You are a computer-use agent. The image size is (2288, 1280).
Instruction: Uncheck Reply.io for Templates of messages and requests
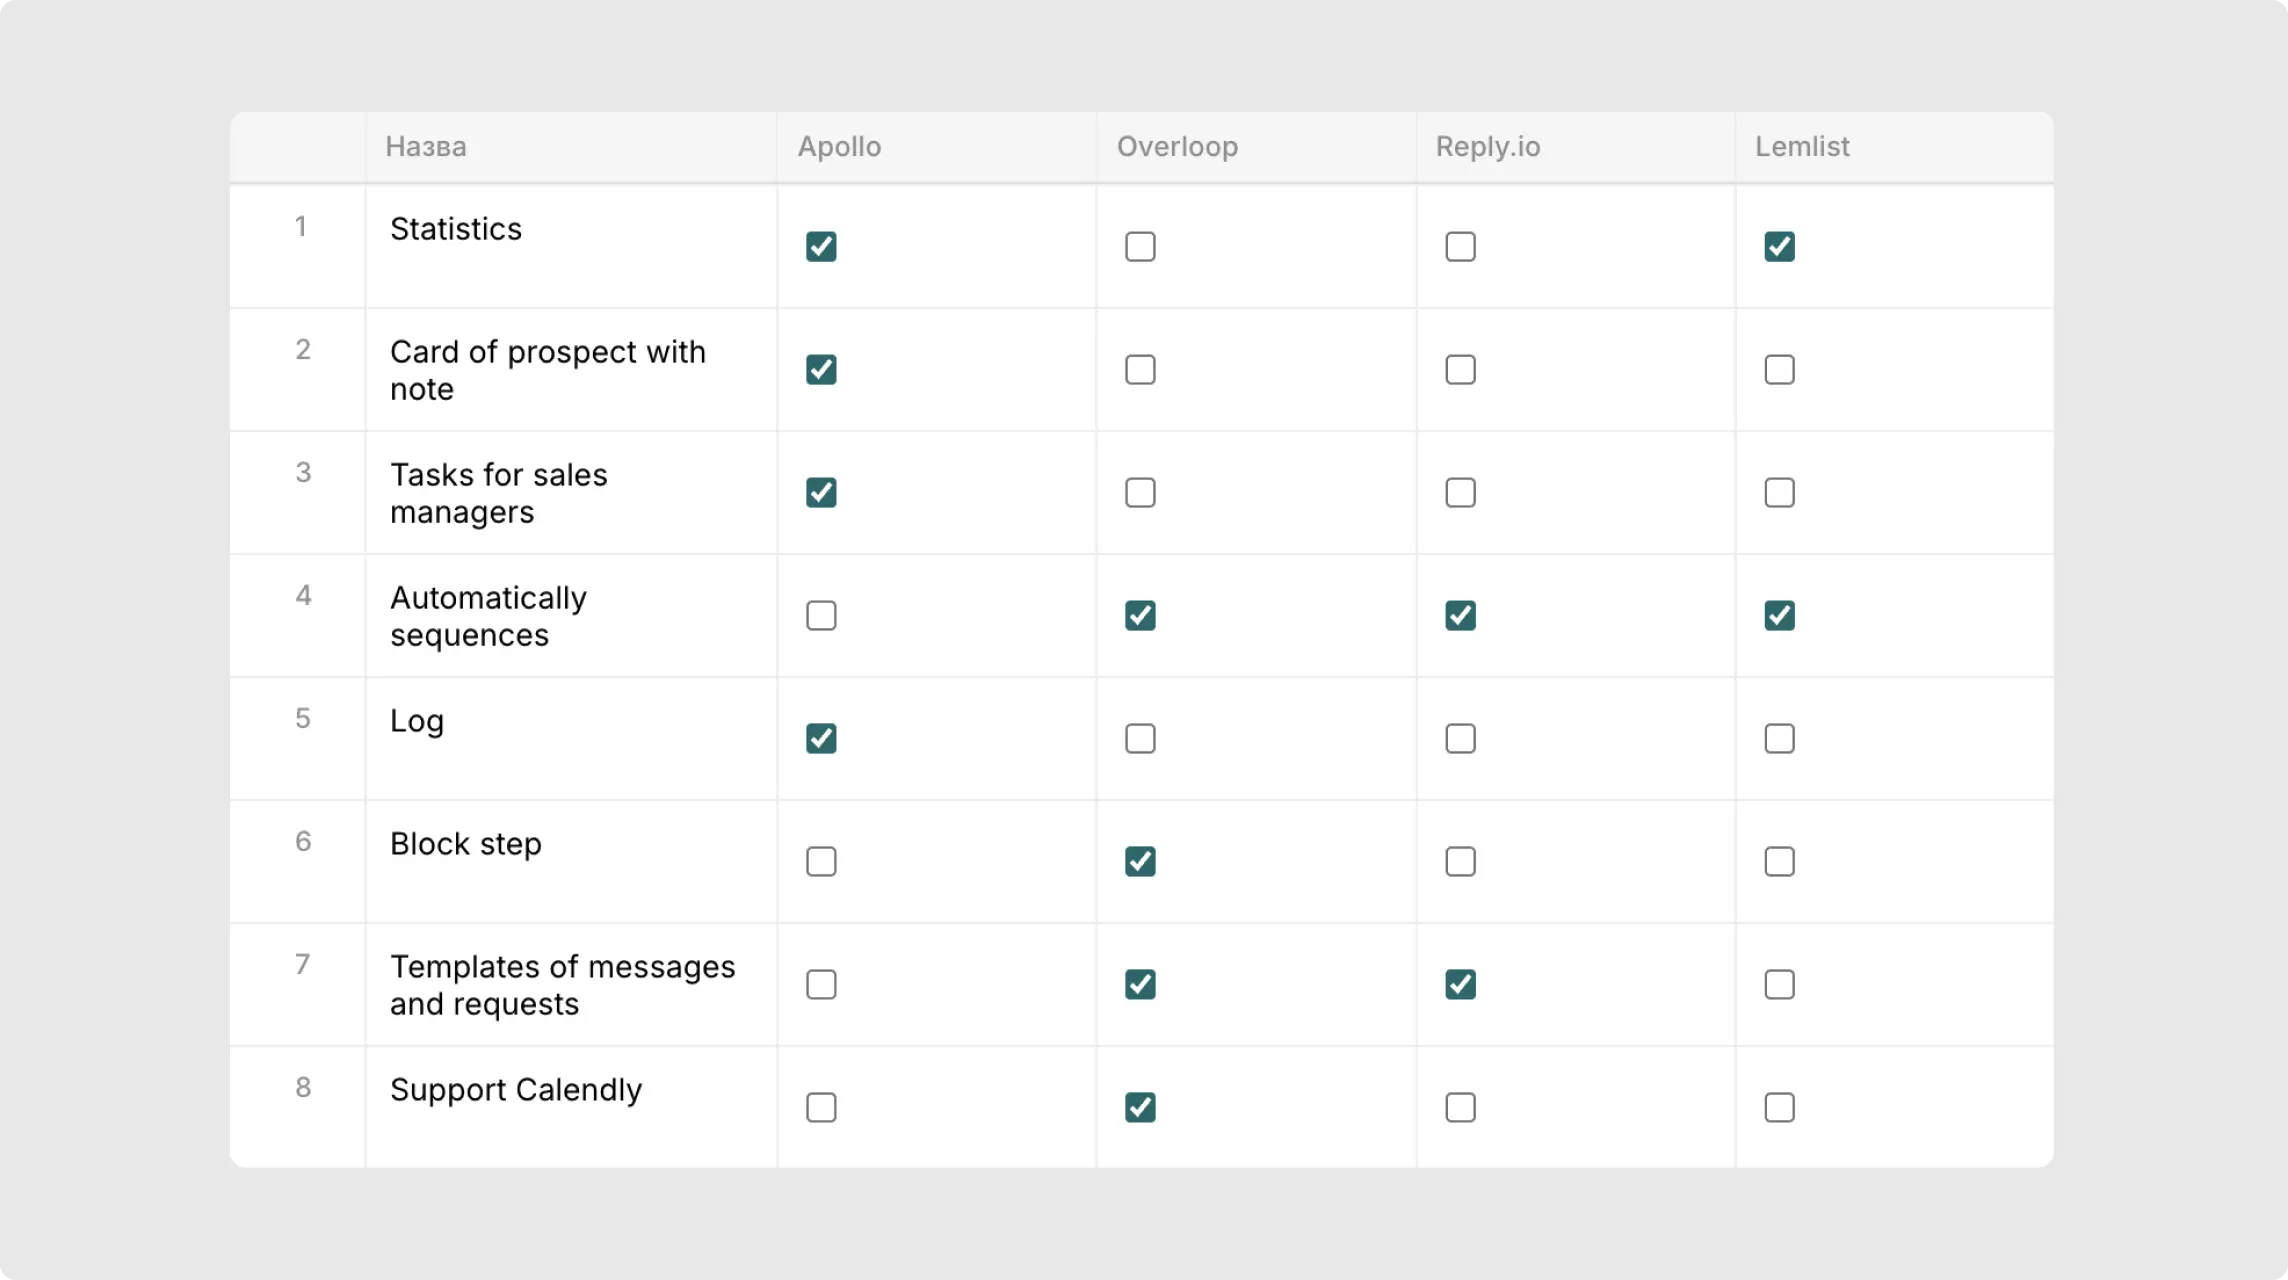[1460, 984]
